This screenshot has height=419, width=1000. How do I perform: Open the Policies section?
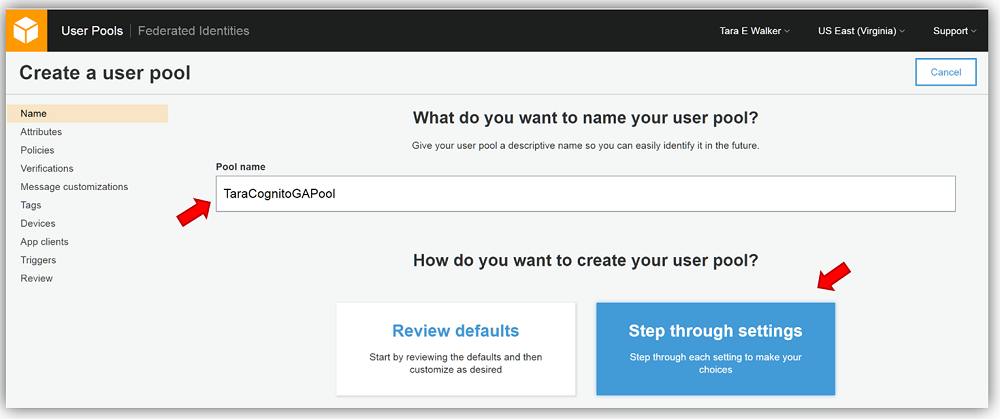(37, 150)
